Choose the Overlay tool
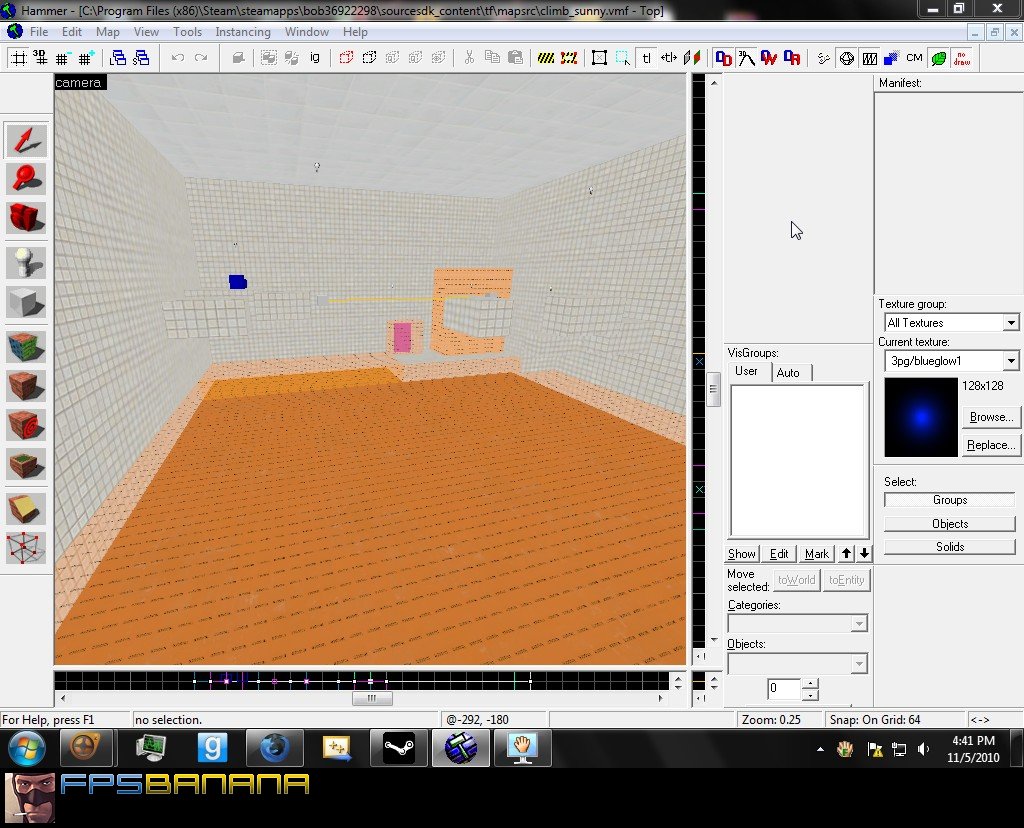Viewport: 1024px width, 828px height. tap(26, 464)
